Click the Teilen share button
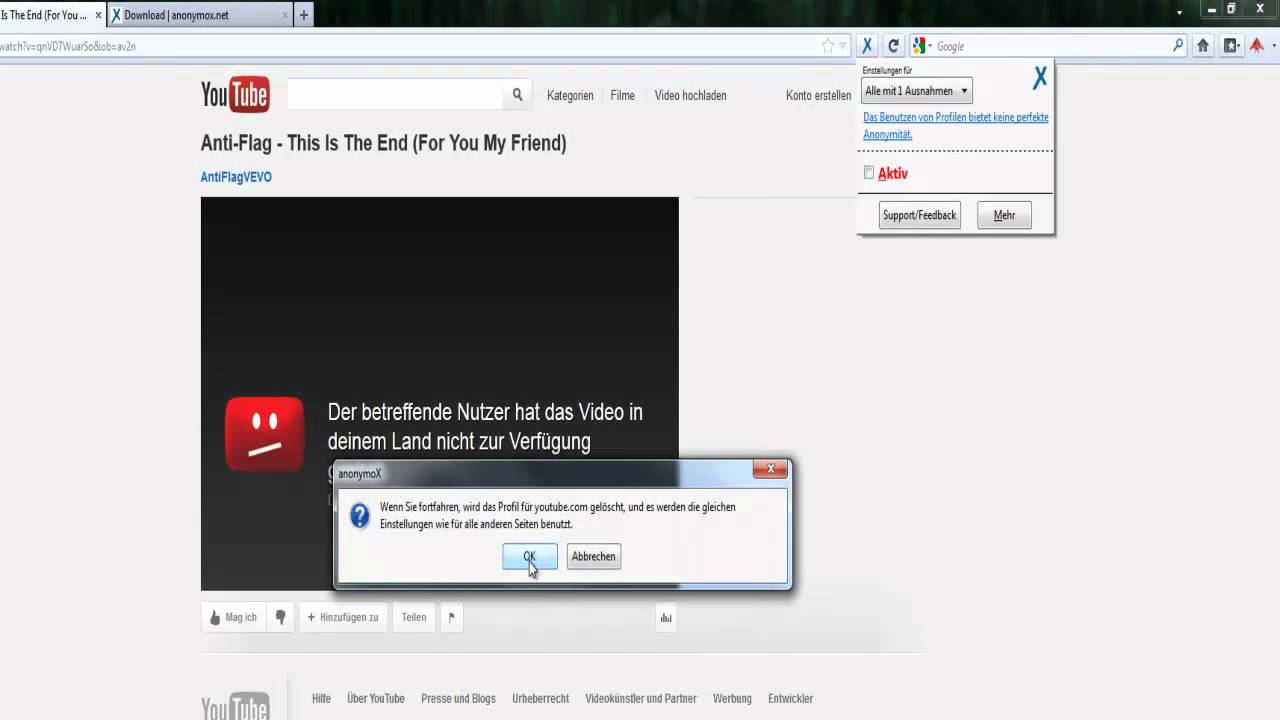 (x=414, y=618)
